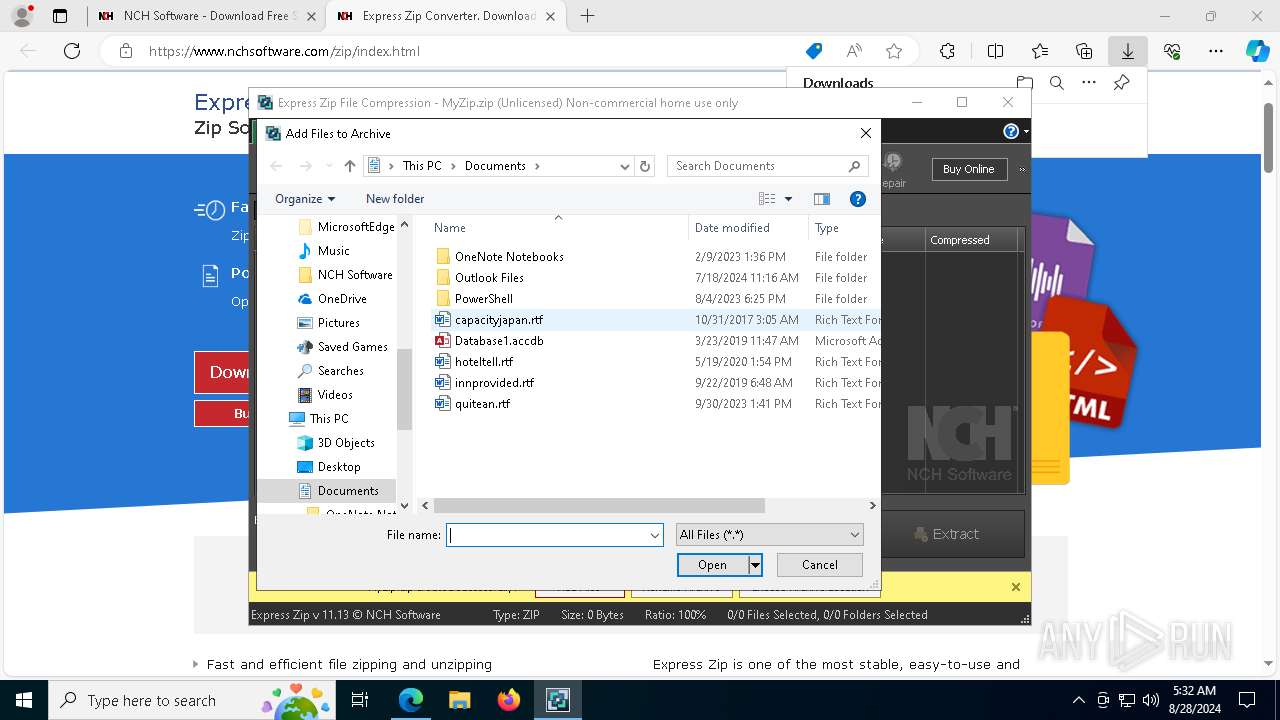1280x720 pixels.
Task: Select Videos in navigation tree
Action: click(x=325, y=395)
